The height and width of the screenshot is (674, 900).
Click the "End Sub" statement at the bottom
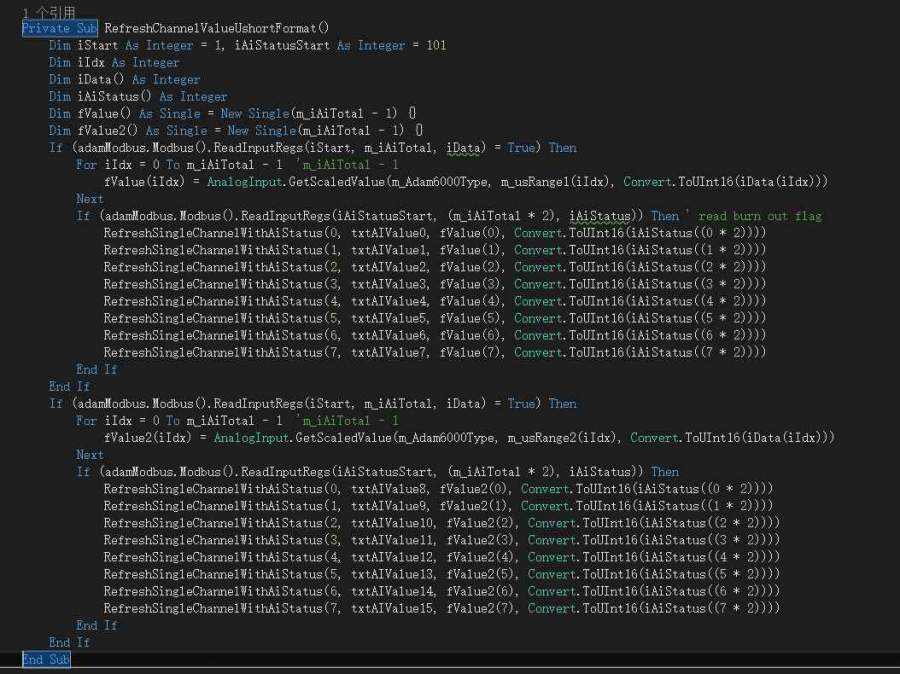(46, 659)
